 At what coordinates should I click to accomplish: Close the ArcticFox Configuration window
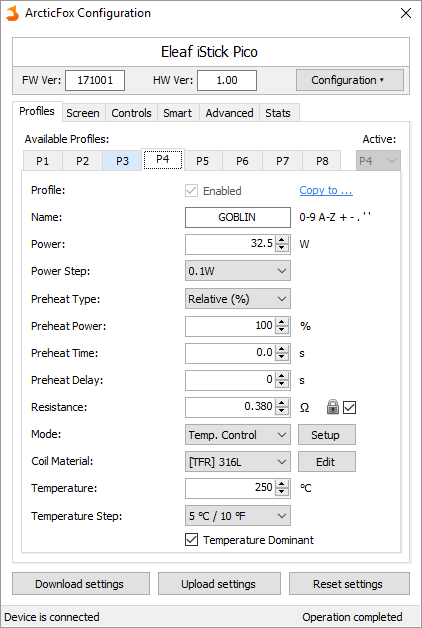(406, 13)
